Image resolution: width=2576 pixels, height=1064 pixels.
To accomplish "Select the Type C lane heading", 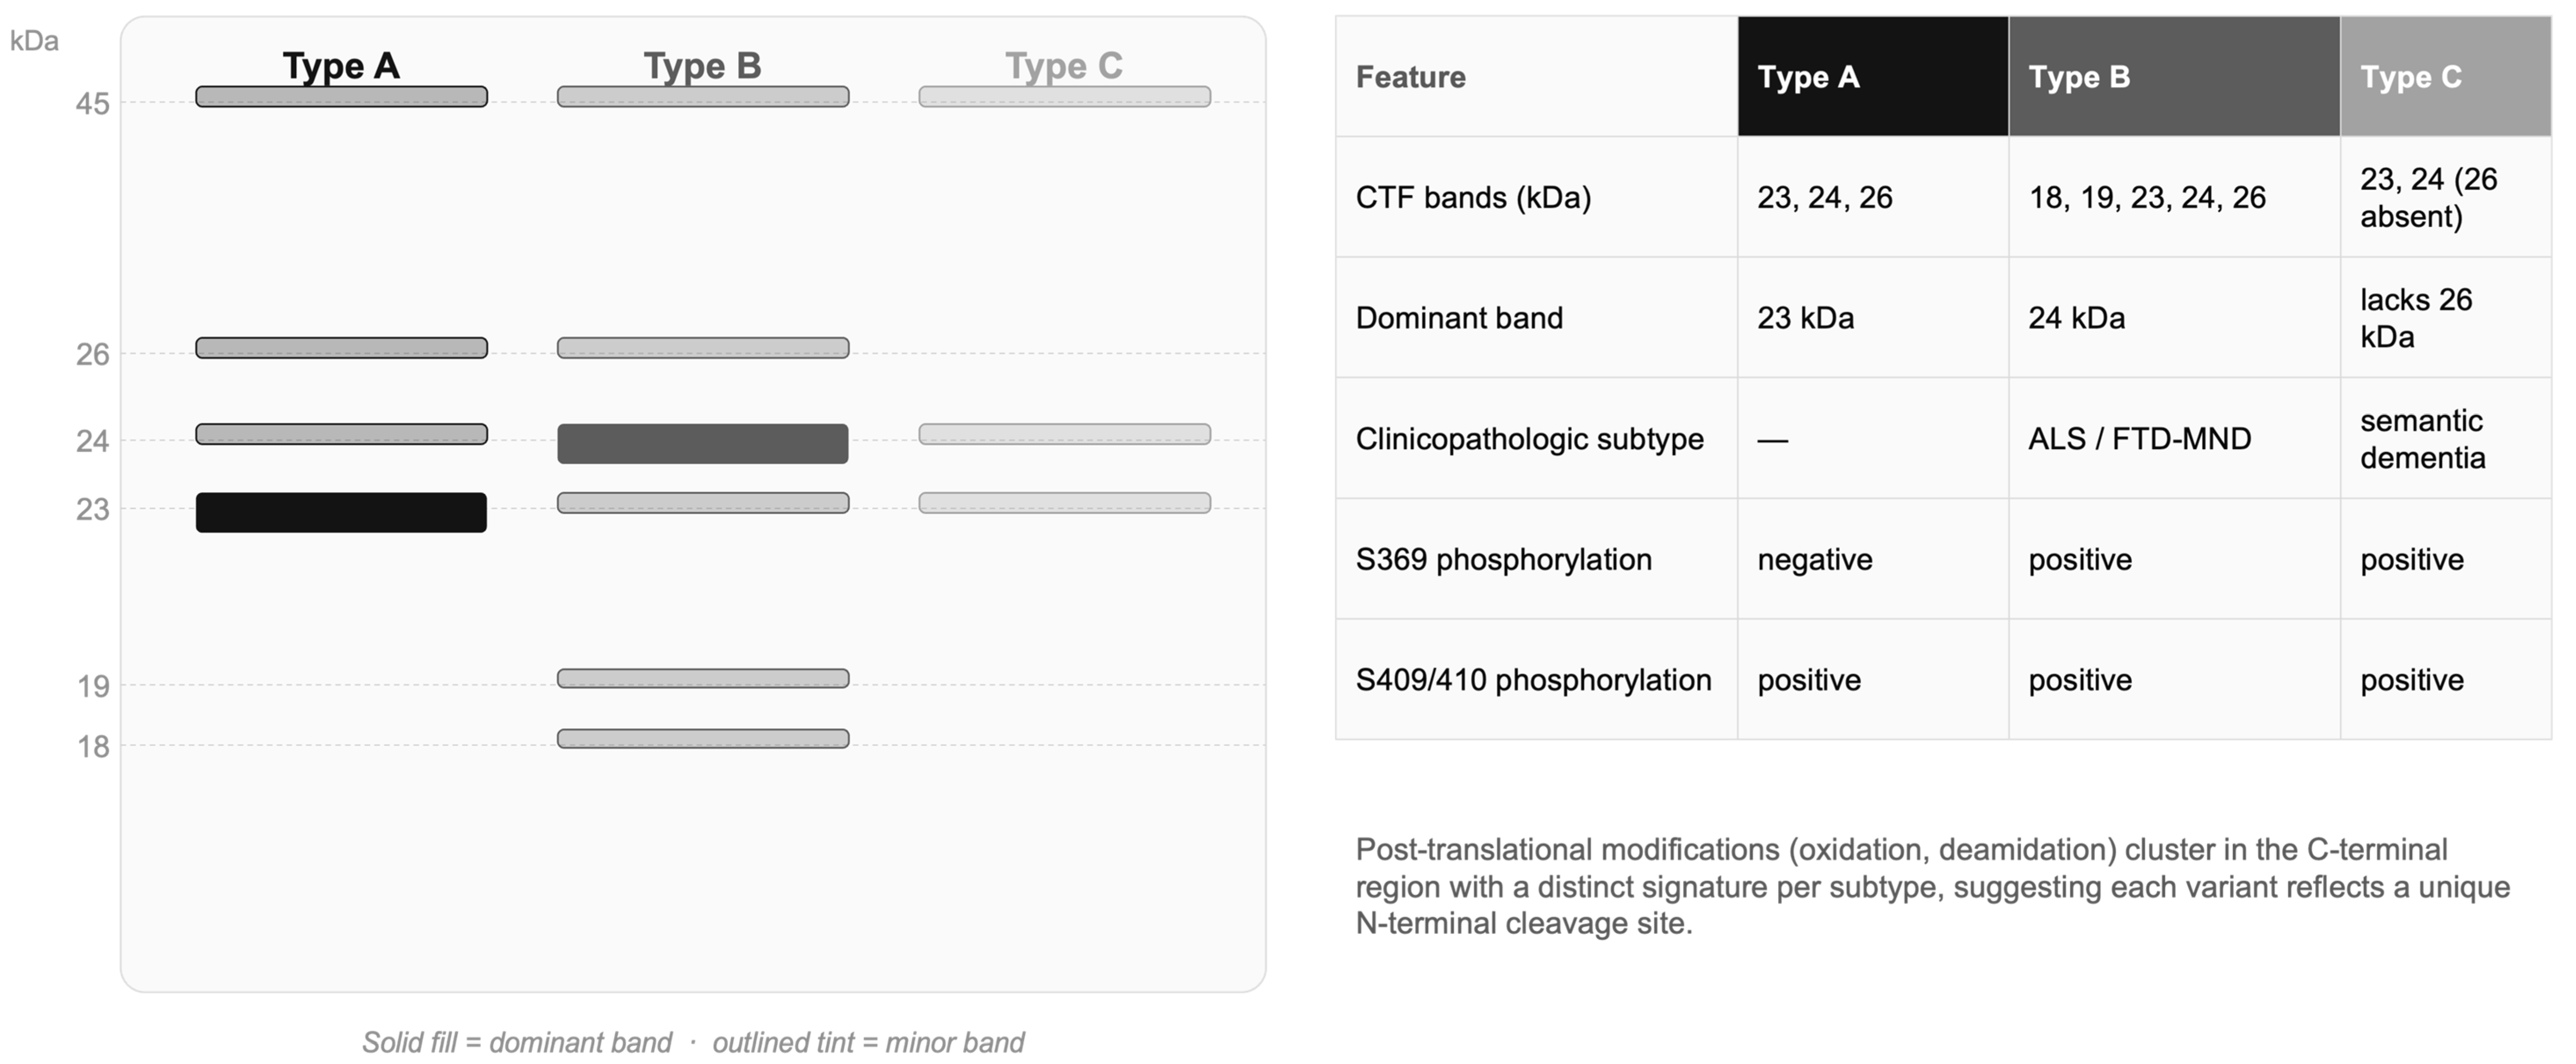I will point(1064,66).
